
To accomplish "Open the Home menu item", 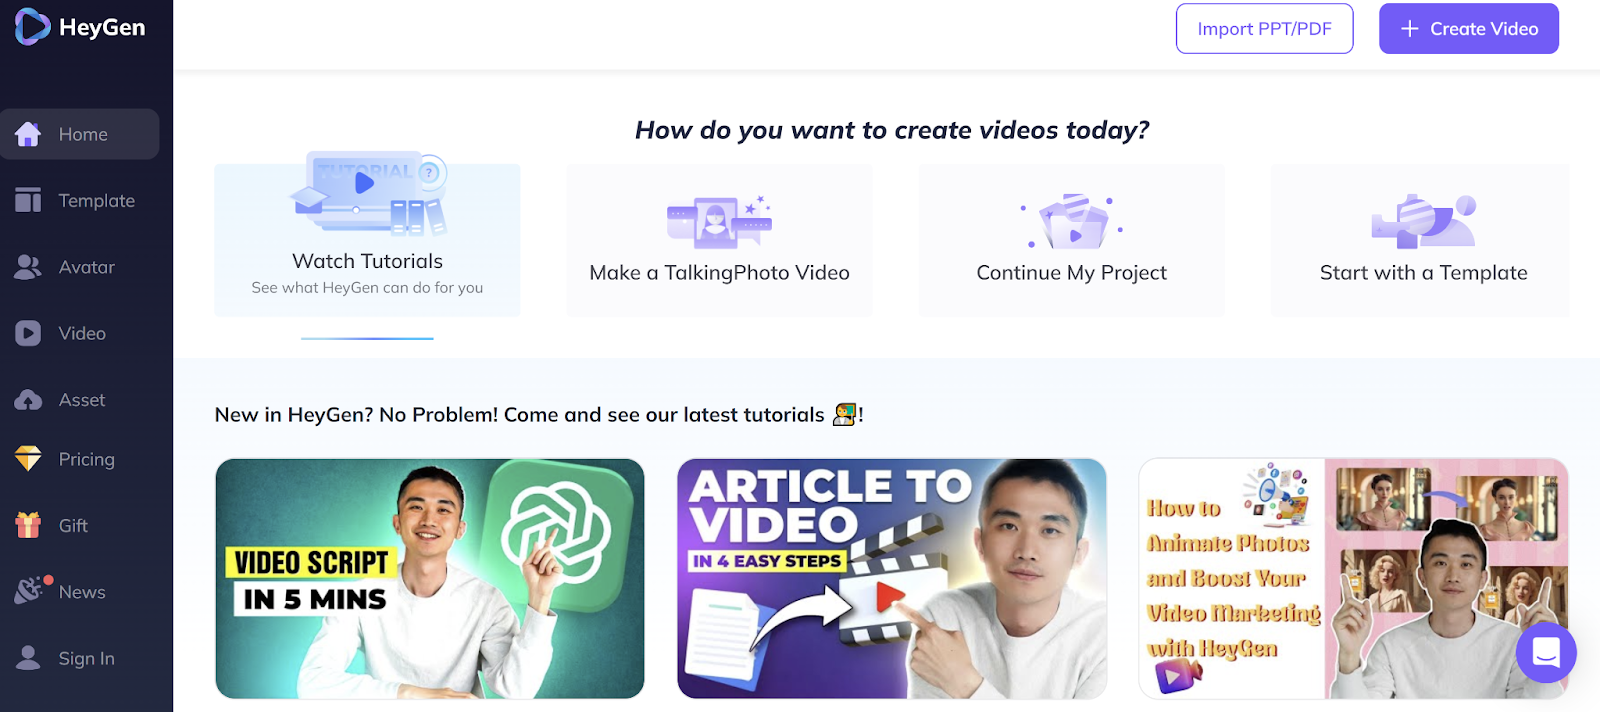I will [x=80, y=134].
